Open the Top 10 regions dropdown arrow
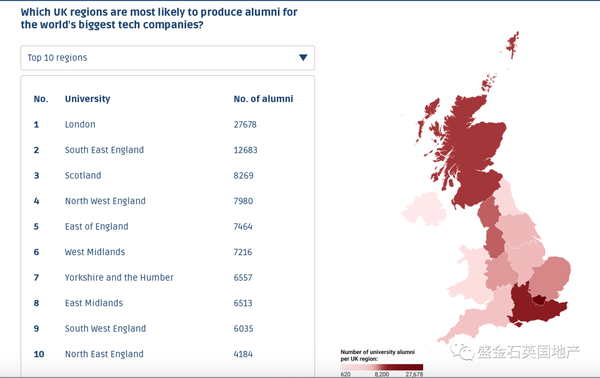This screenshot has width=600, height=378. click(x=303, y=57)
